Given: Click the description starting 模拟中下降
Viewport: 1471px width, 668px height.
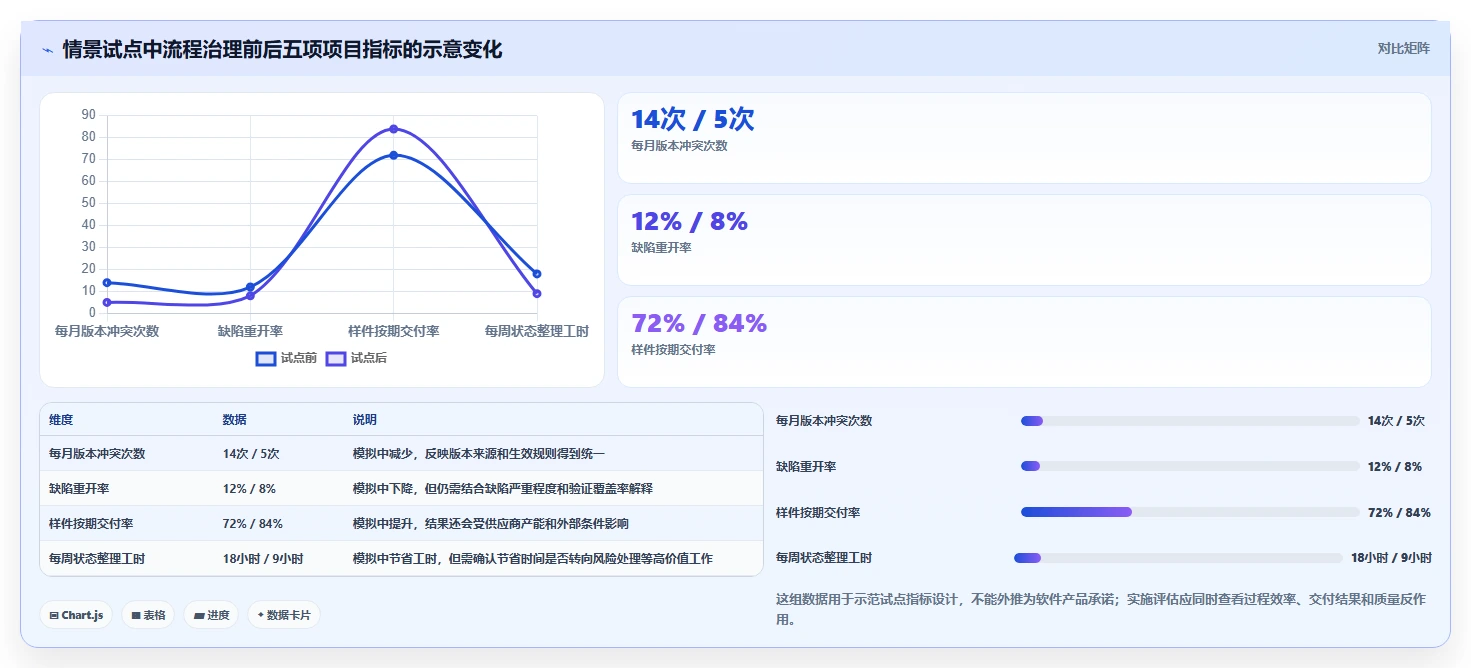Looking at the screenshot, I should [503, 489].
